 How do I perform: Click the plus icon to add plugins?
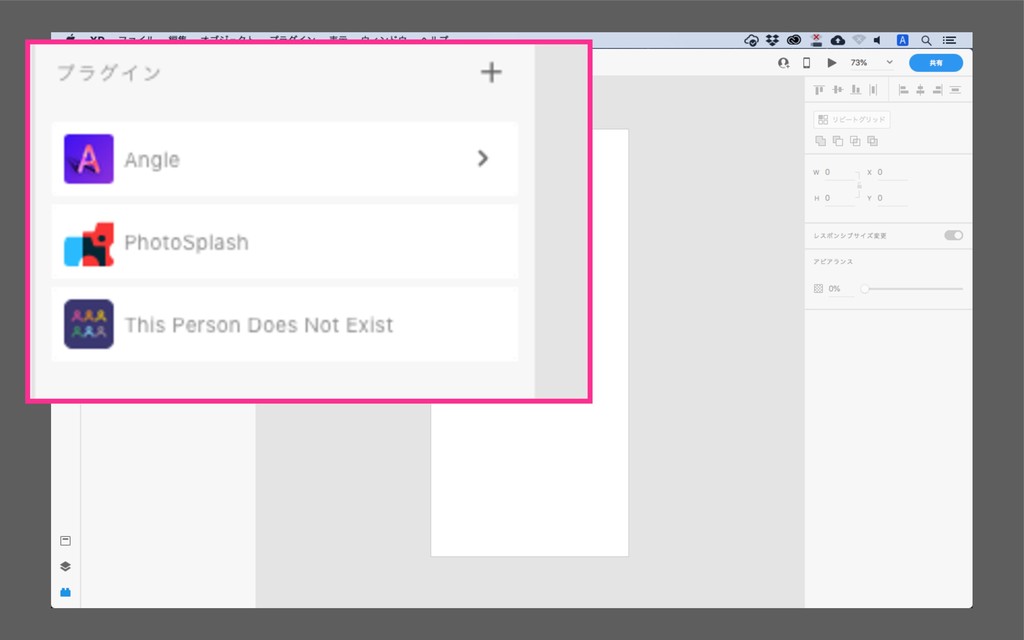(x=491, y=72)
